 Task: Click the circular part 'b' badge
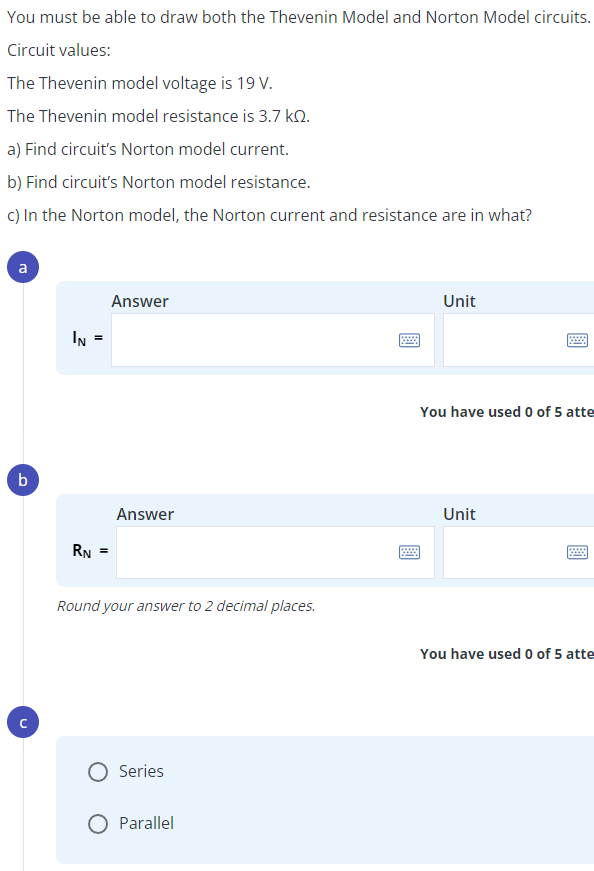click(x=22, y=480)
